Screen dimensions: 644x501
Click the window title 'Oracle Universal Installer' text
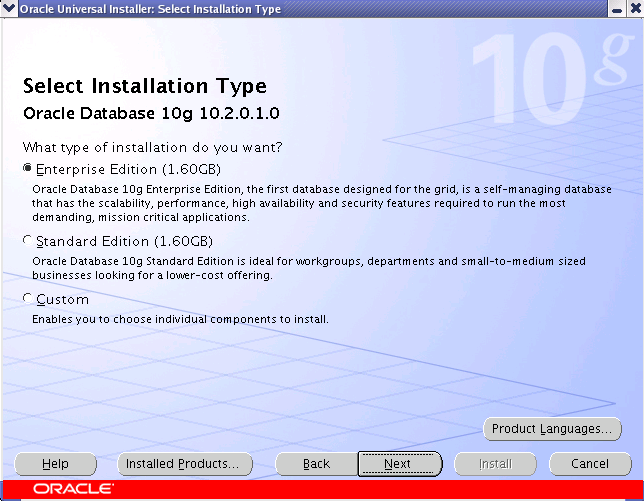pyautogui.click(x=150, y=9)
